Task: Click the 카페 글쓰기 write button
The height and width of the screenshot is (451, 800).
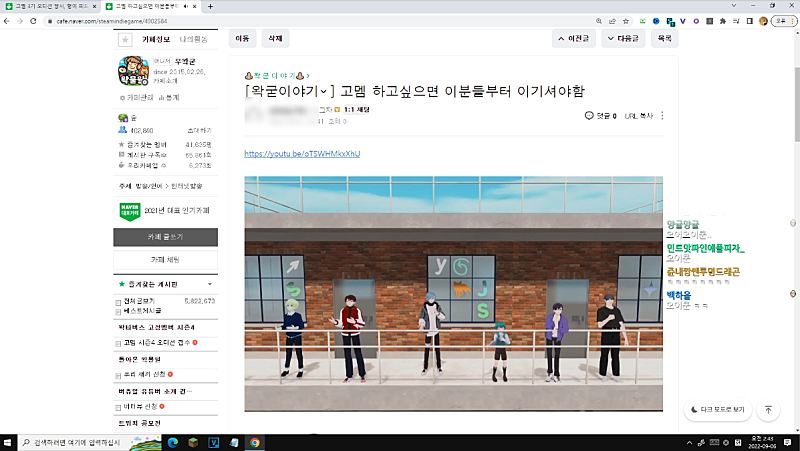Action: 165,237
